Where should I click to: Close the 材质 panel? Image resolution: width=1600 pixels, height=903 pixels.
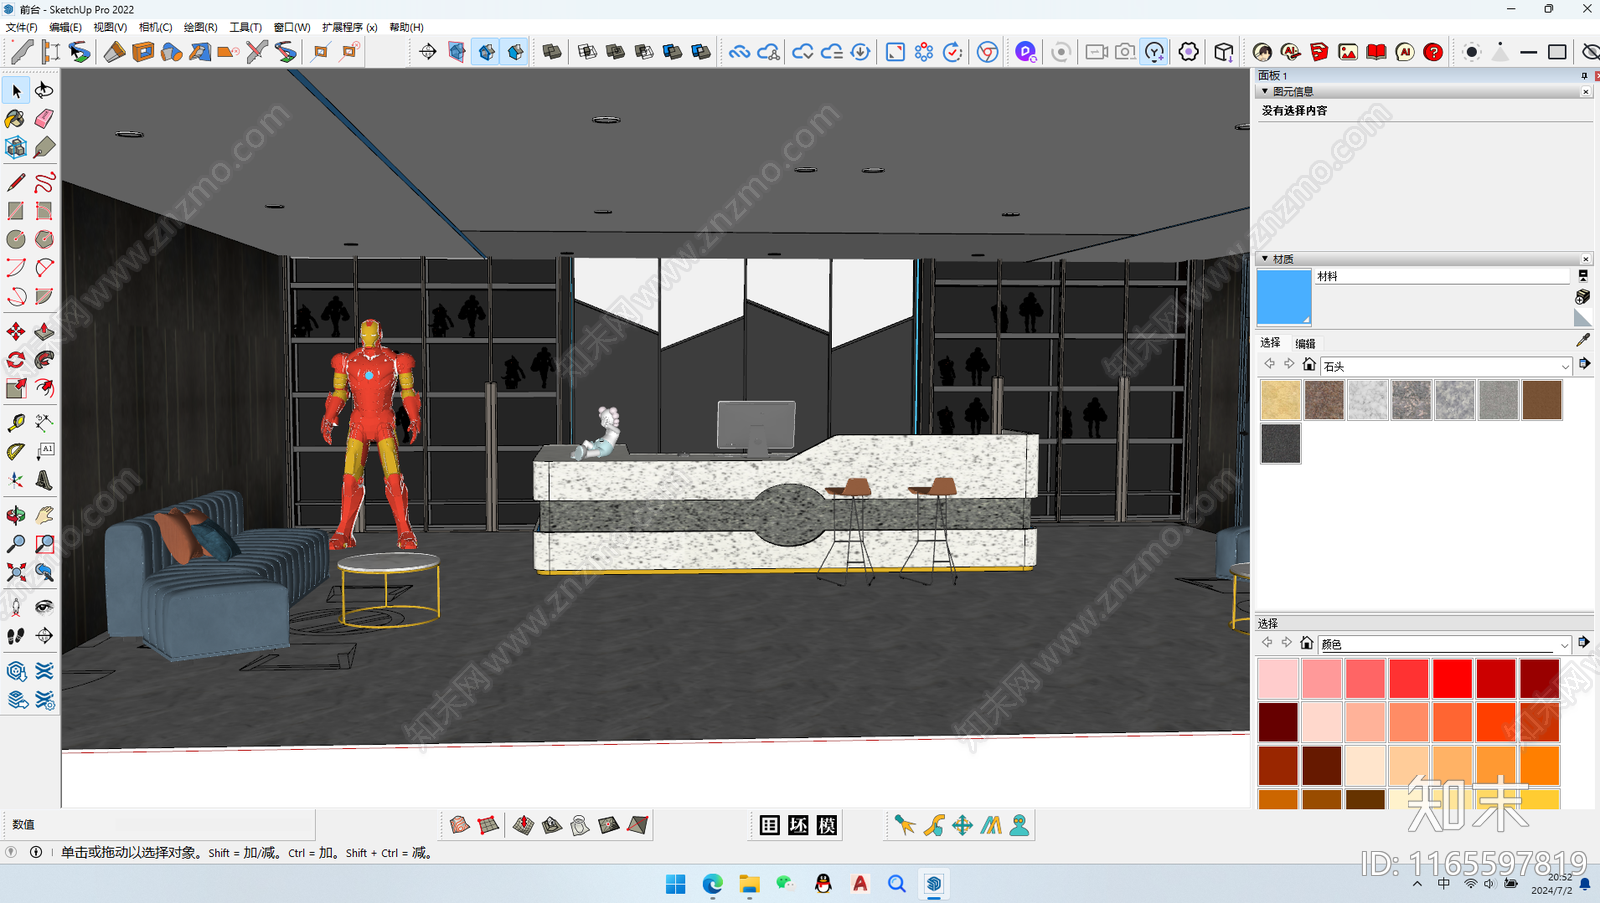pyautogui.click(x=1586, y=259)
